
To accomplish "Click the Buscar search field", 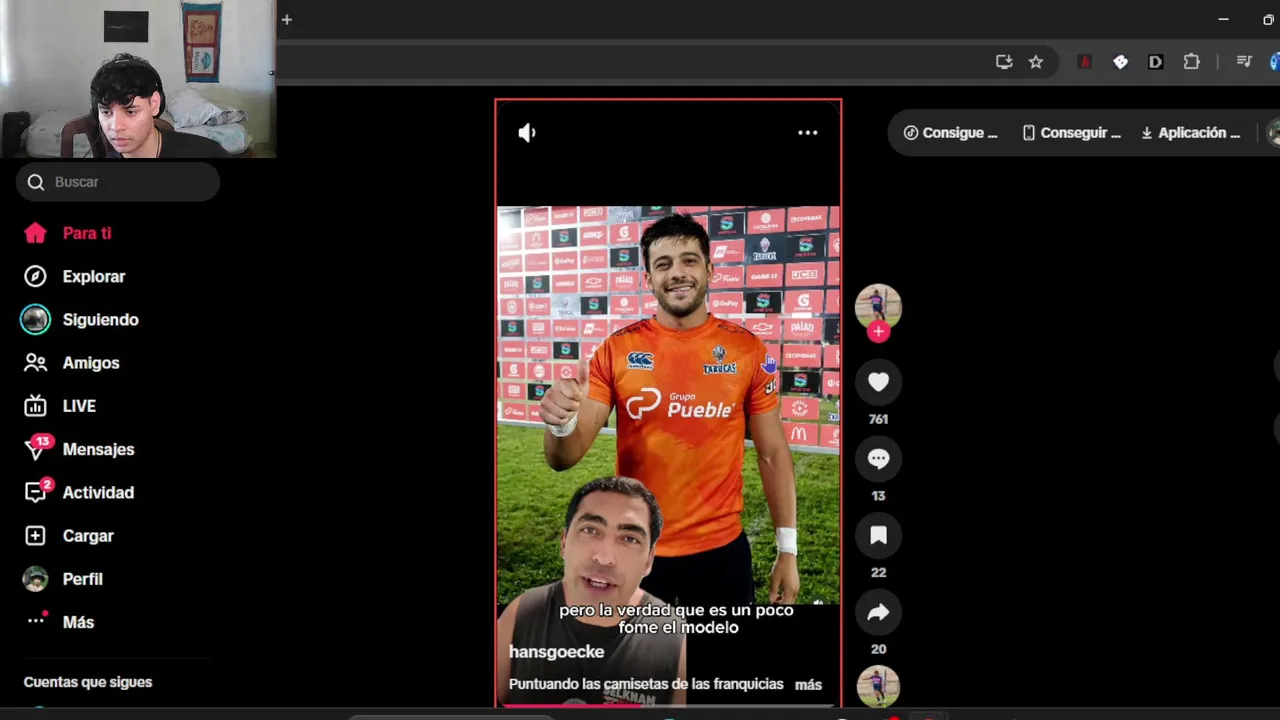I will coord(118,182).
